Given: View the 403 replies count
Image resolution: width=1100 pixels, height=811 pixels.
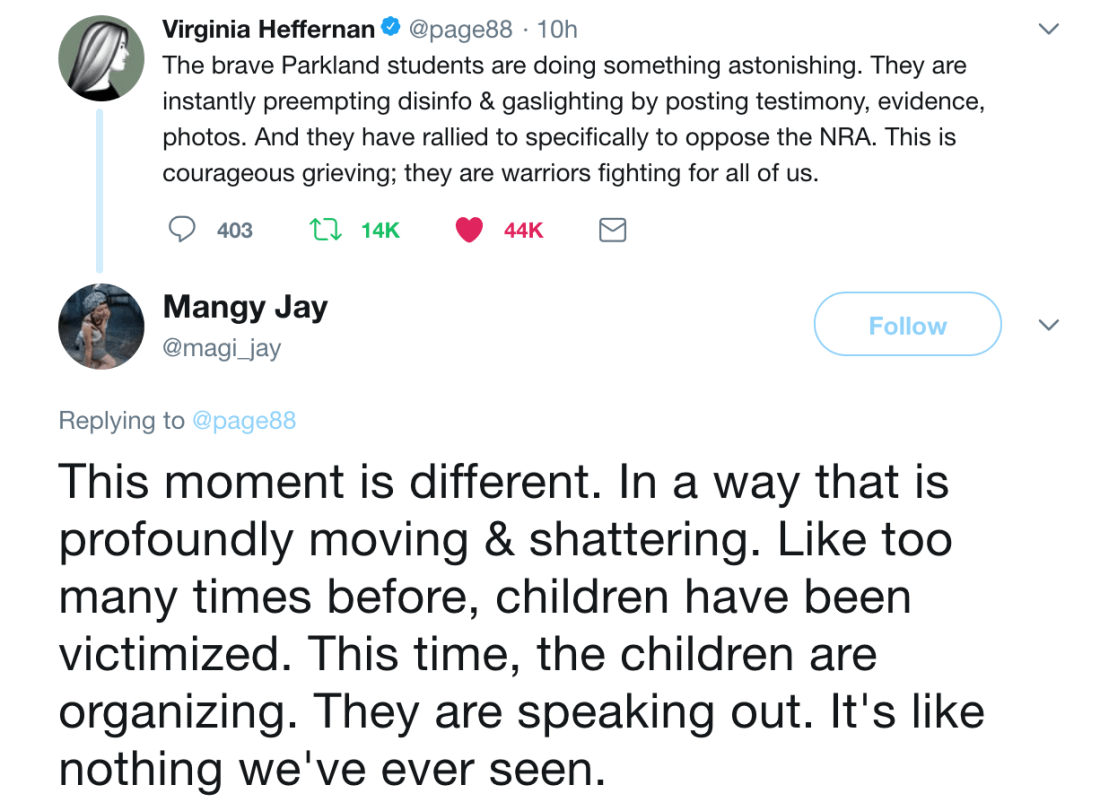Looking at the screenshot, I should [234, 231].
